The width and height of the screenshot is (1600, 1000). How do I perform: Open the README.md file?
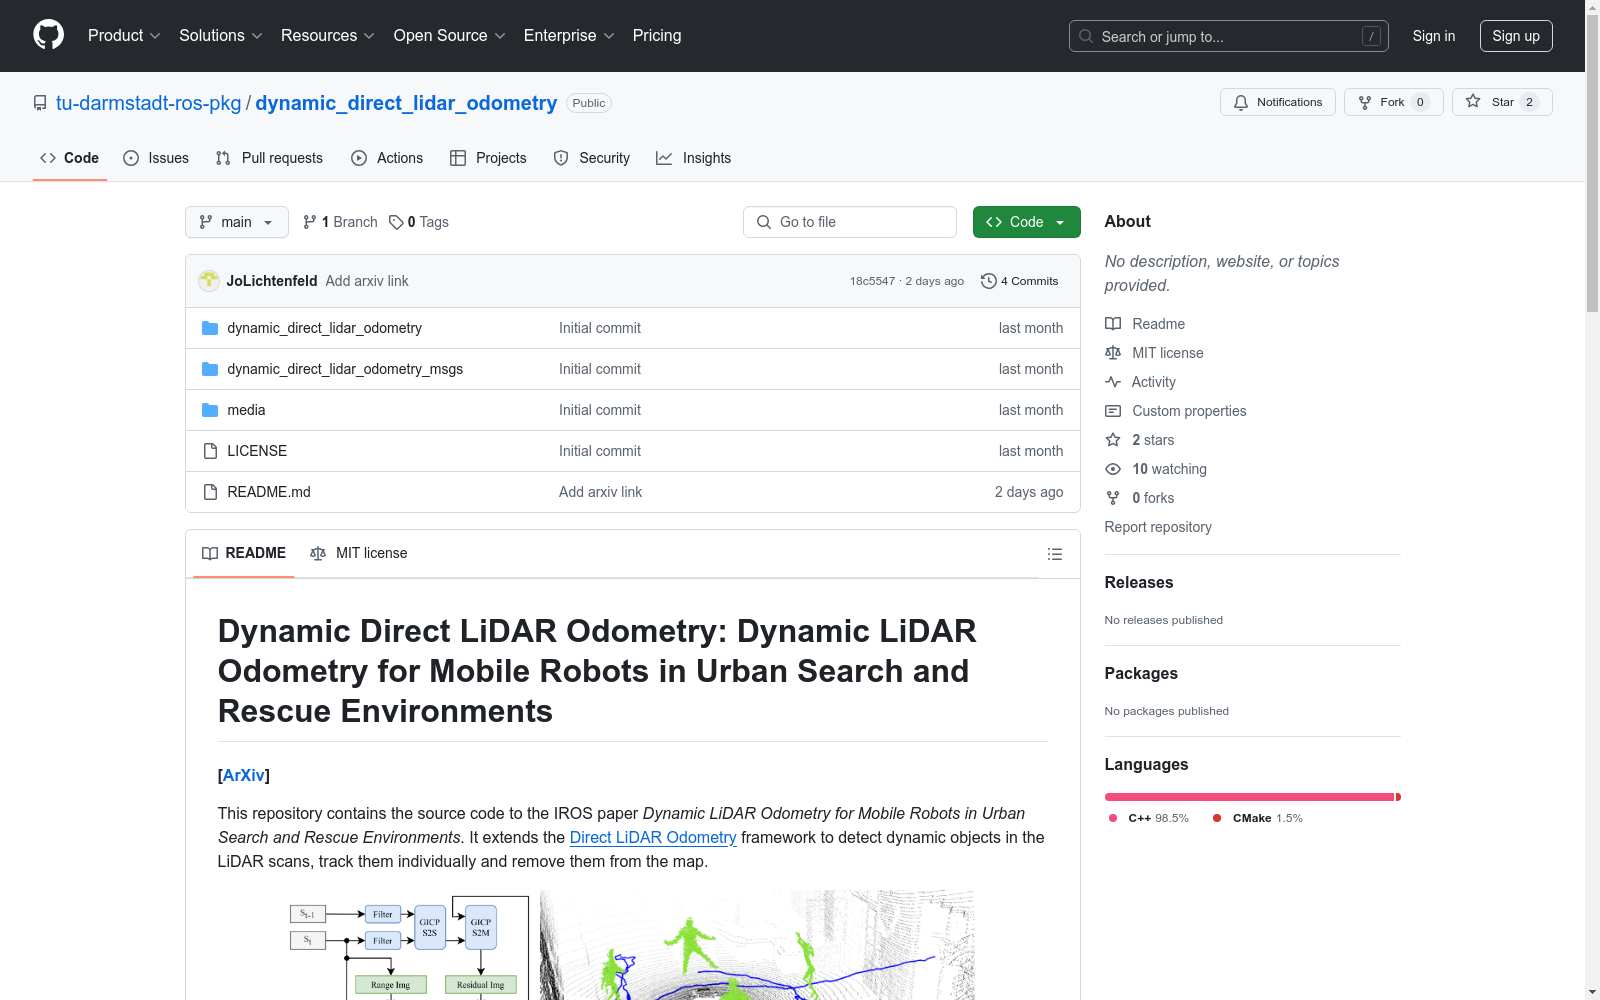click(x=269, y=492)
